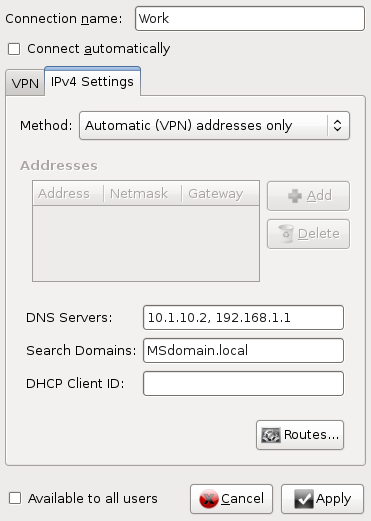Open the Method dropdown list
This screenshot has height=521, width=371.
pos(214,126)
